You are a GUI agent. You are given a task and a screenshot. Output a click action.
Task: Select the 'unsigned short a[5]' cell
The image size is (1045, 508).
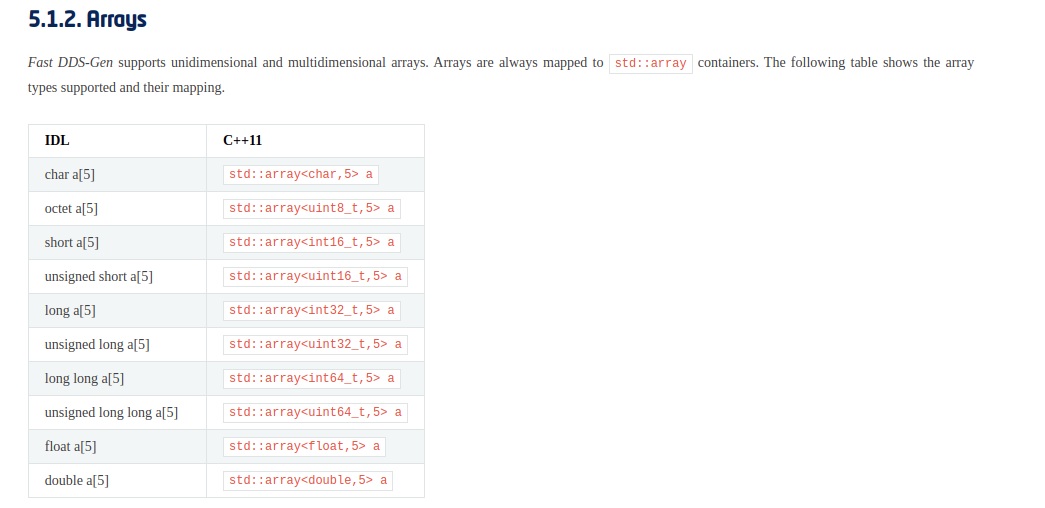tap(117, 277)
